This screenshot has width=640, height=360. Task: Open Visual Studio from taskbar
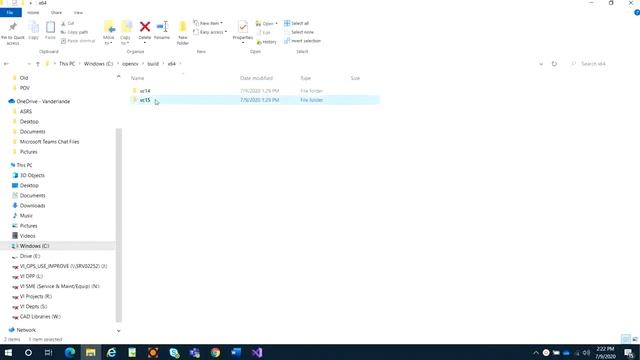(x=257, y=352)
